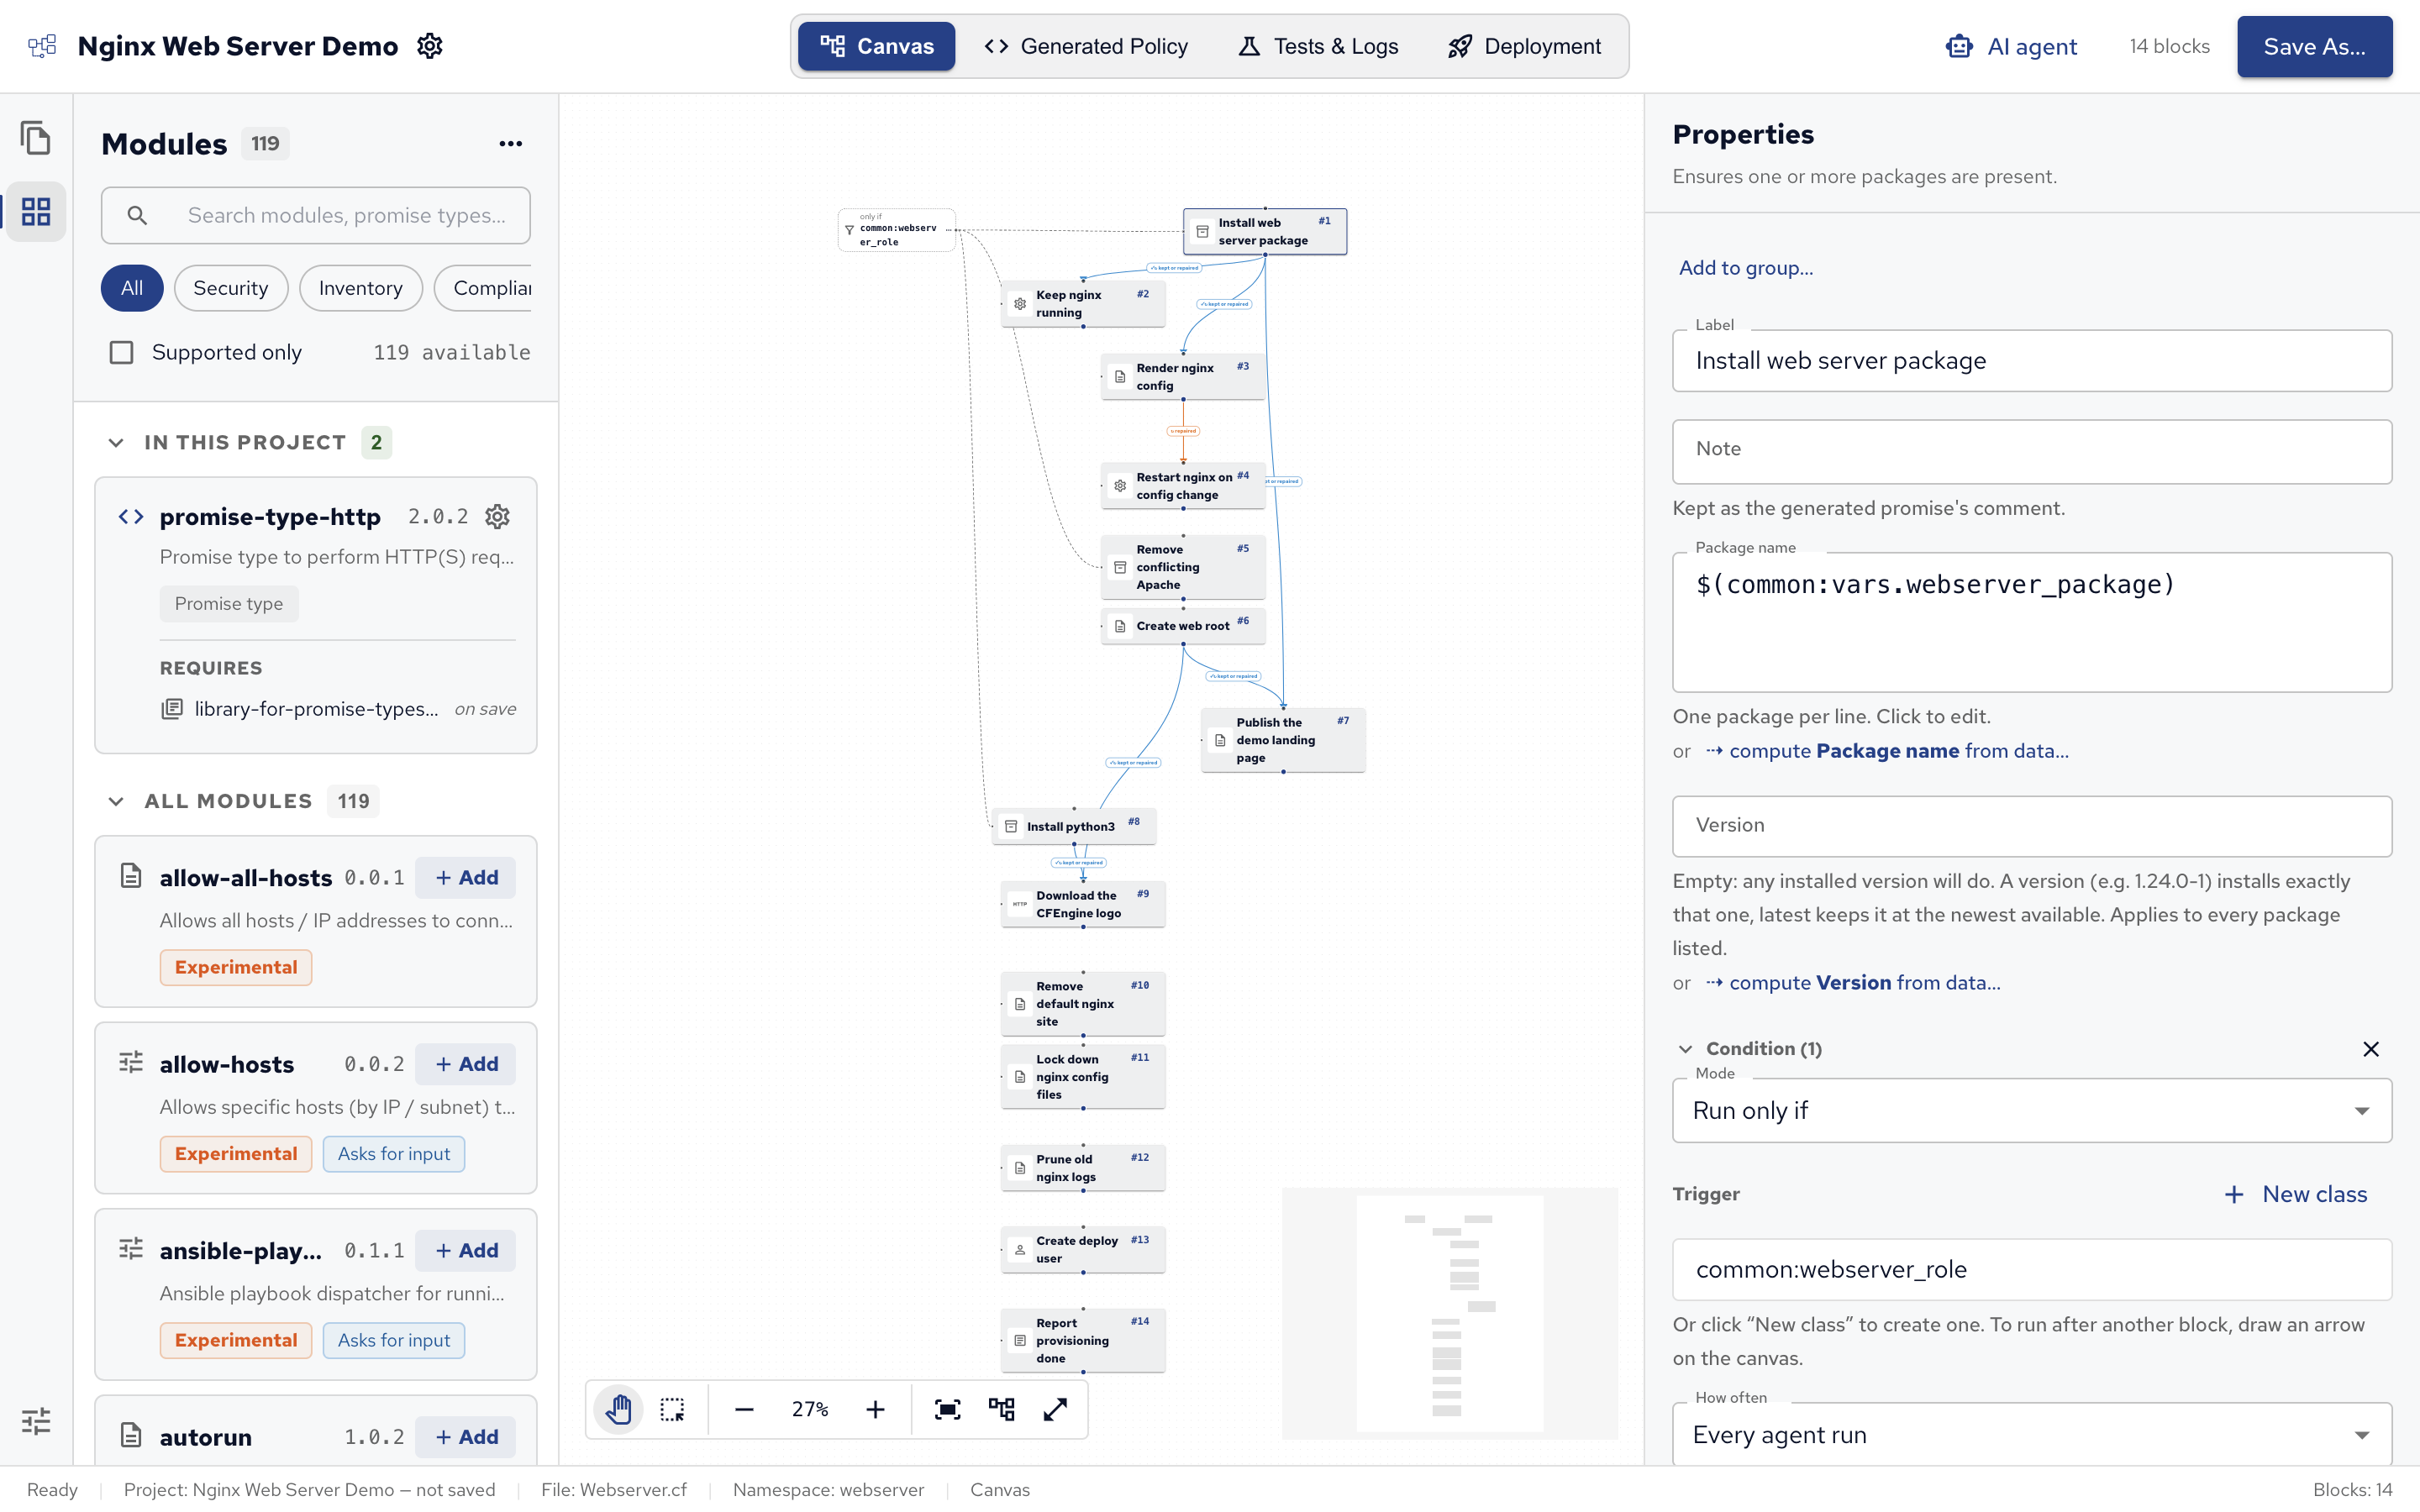Open the How often dropdown
The image size is (2420, 1512).
(x=2031, y=1434)
